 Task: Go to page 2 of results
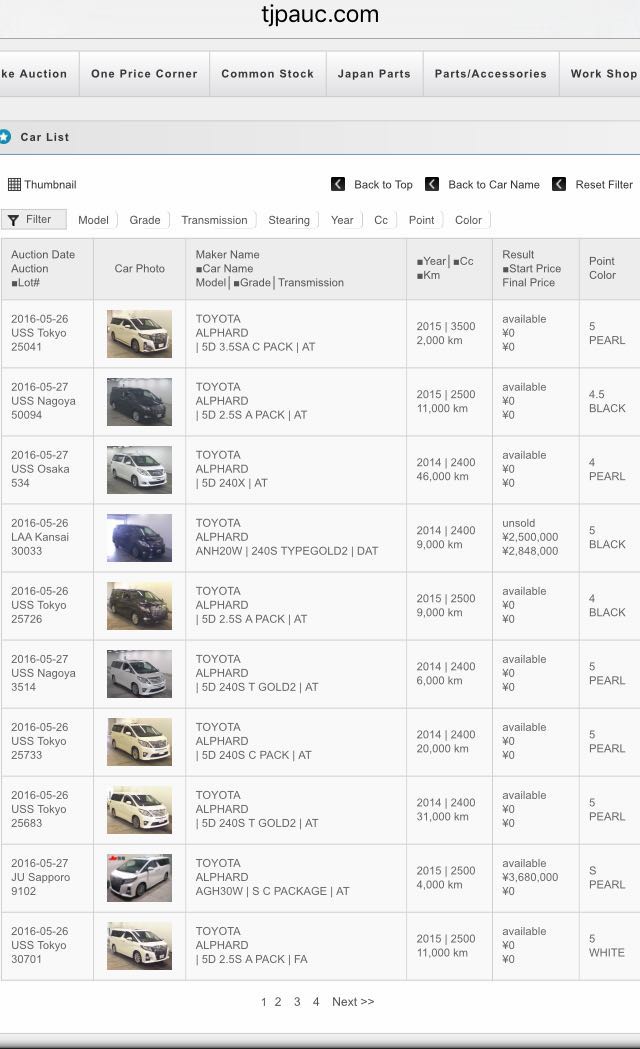278,1002
